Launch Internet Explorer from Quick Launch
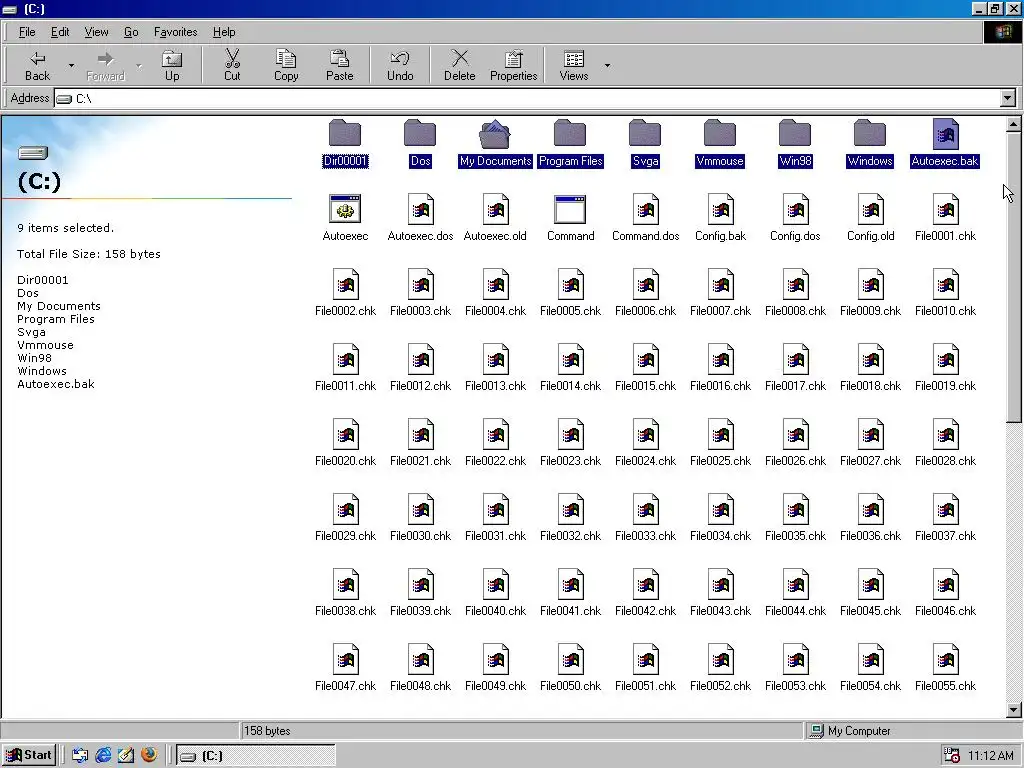Screen dimensions: 1024x768 103,756
